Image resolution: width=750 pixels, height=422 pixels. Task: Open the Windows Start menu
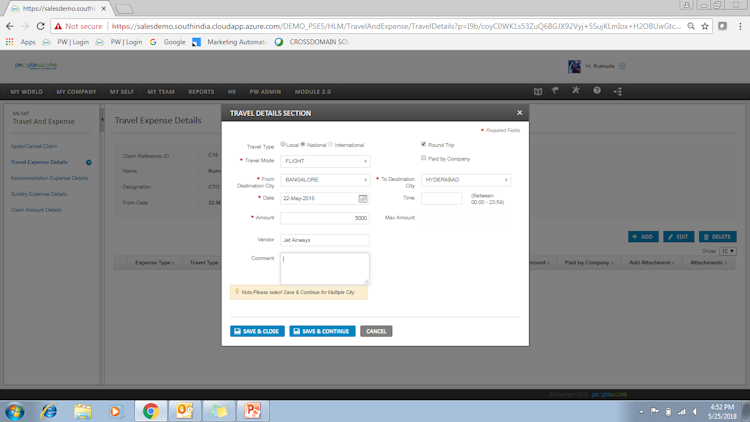[x=15, y=411]
